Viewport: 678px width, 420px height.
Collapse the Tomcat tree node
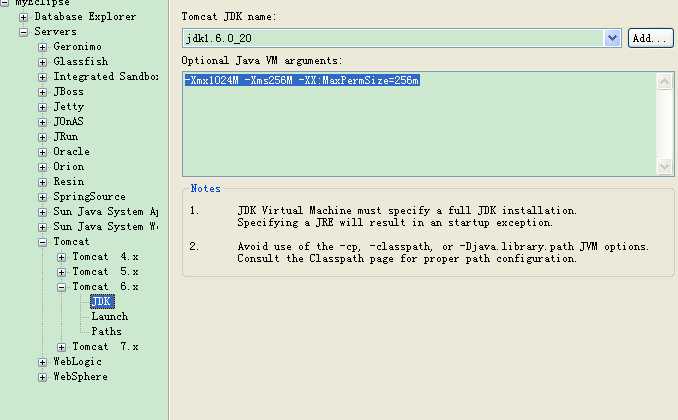[x=42, y=242]
